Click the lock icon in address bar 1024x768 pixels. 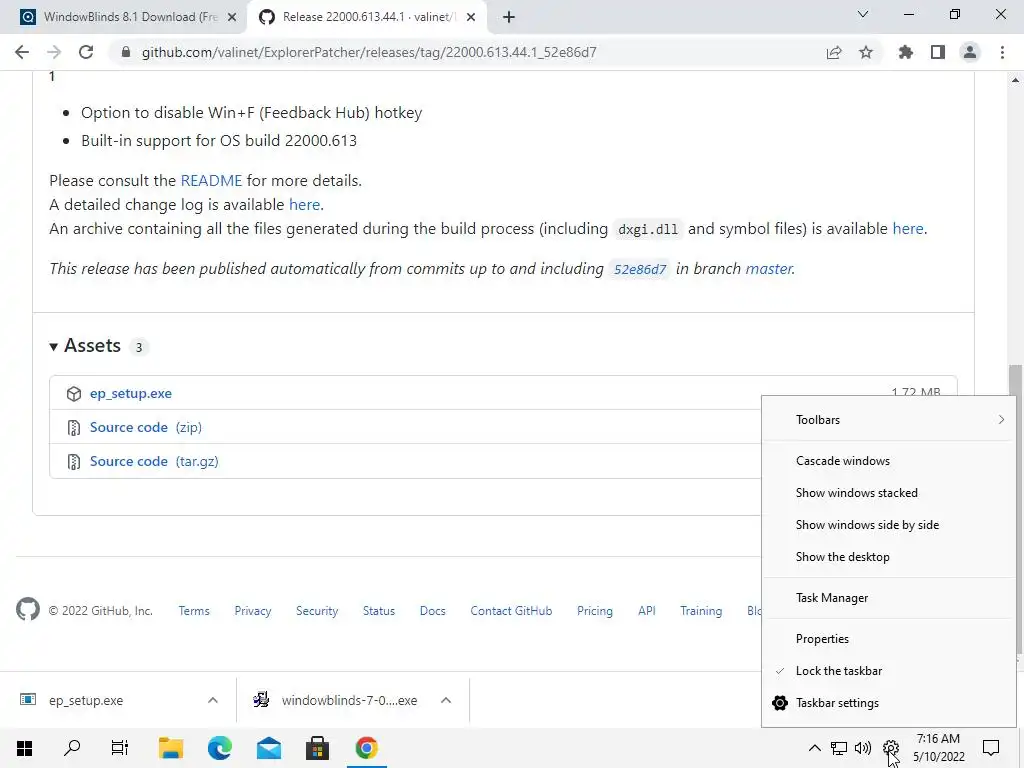pyautogui.click(x=126, y=52)
